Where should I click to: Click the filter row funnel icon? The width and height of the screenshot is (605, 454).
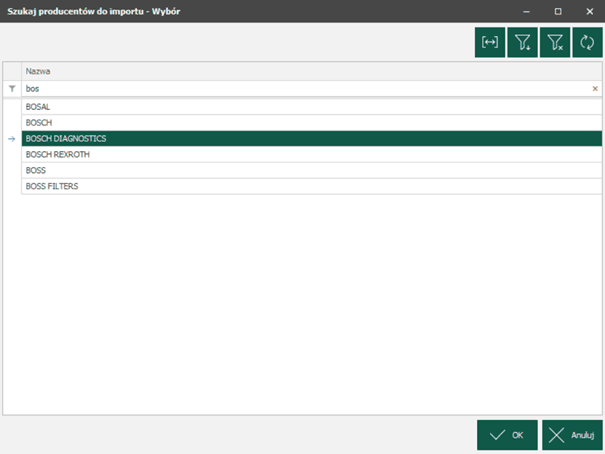point(12,89)
